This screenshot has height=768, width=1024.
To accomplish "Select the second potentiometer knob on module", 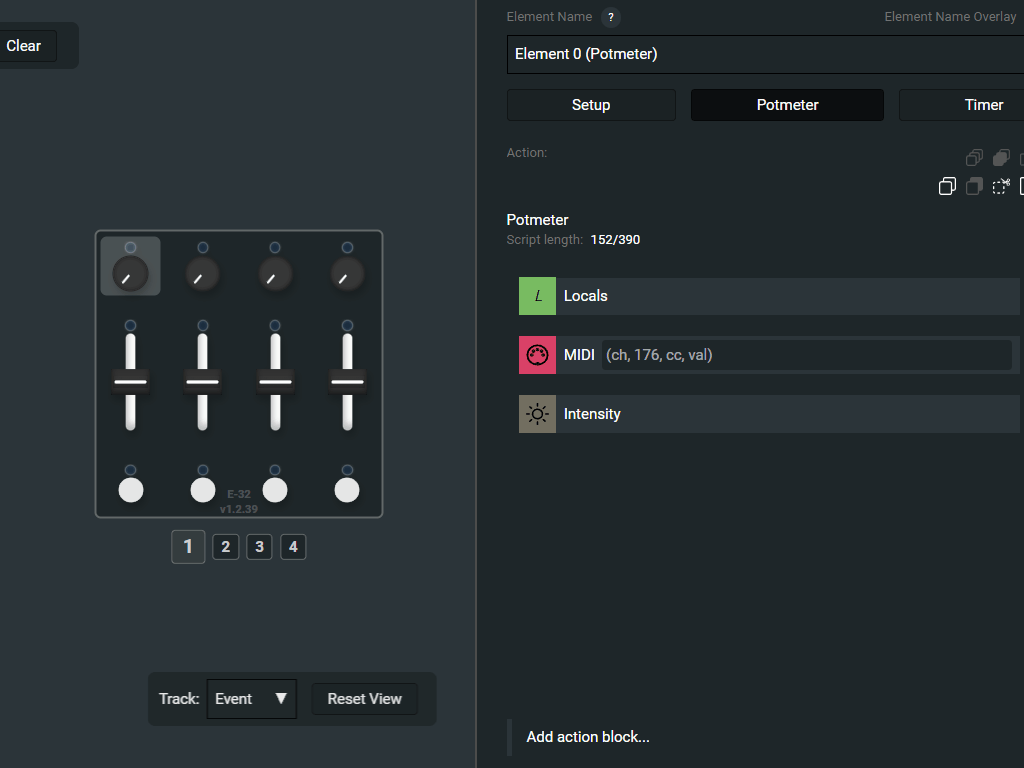I will pos(203,273).
